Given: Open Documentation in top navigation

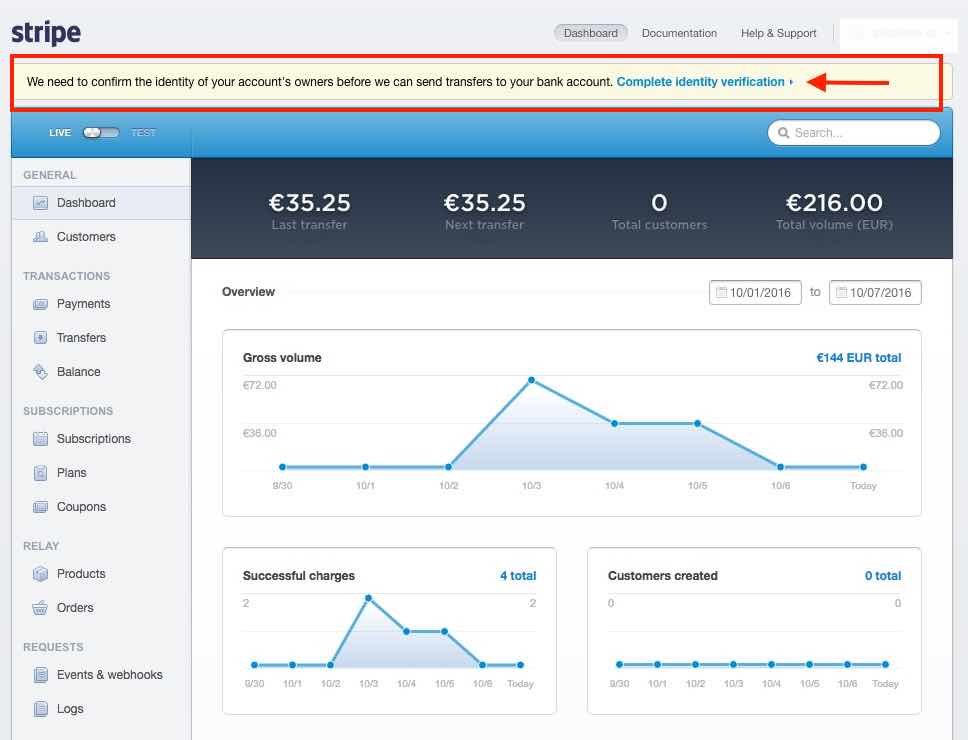Looking at the screenshot, I should click(x=679, y=33).
